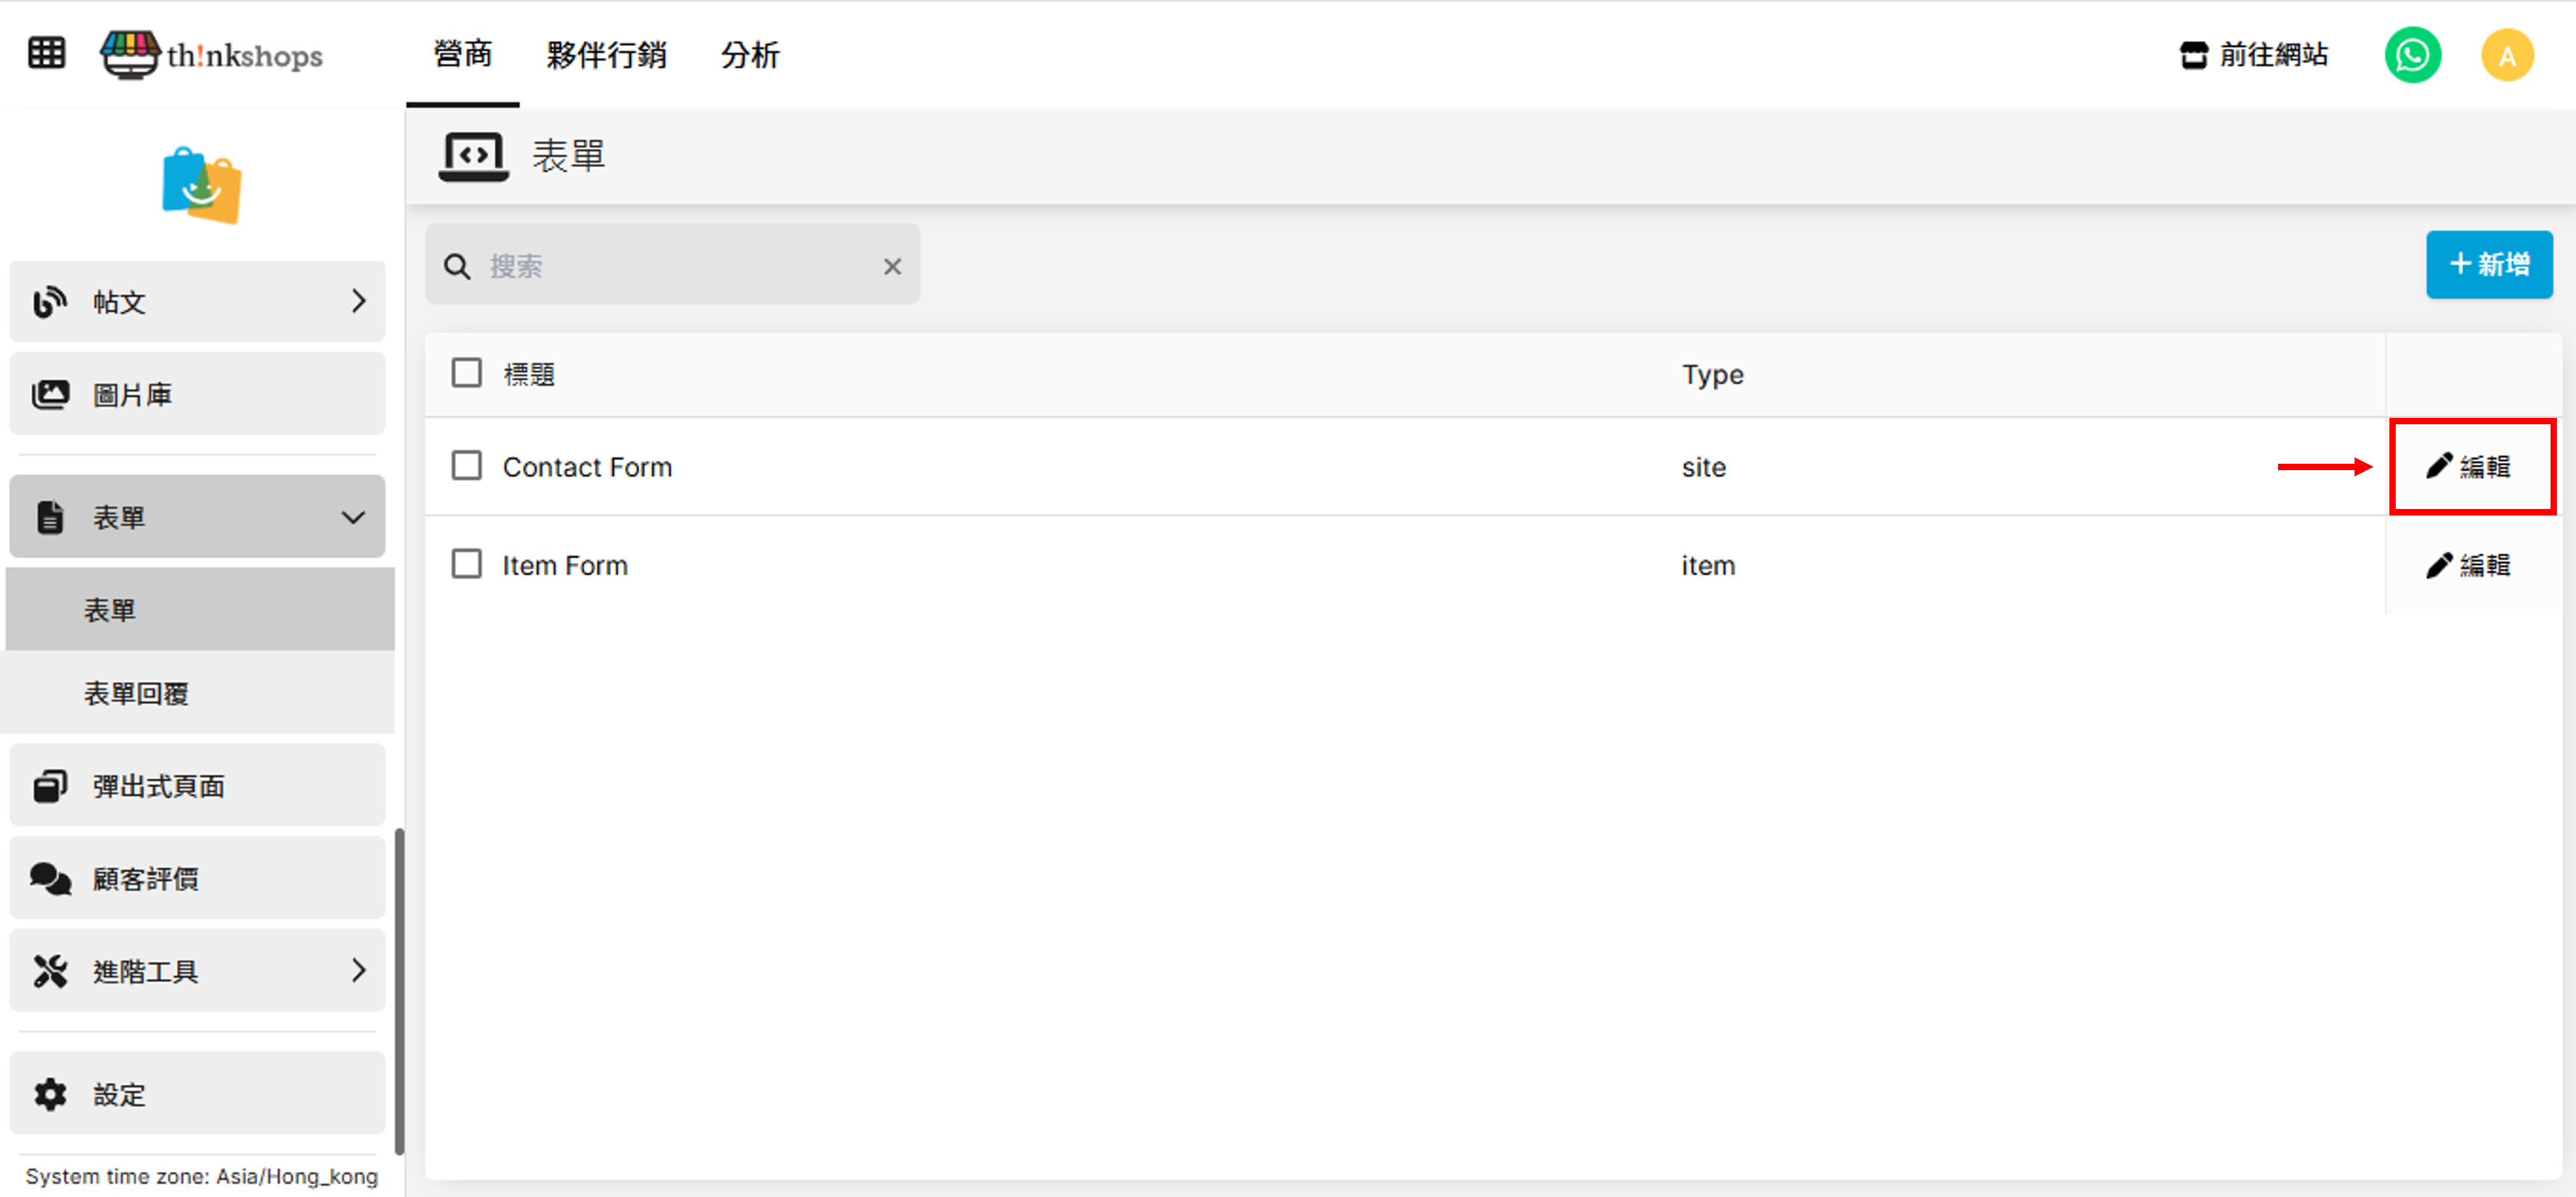Check the Item Form checkbox
2576x1197 pixels.
pos(466,564)
